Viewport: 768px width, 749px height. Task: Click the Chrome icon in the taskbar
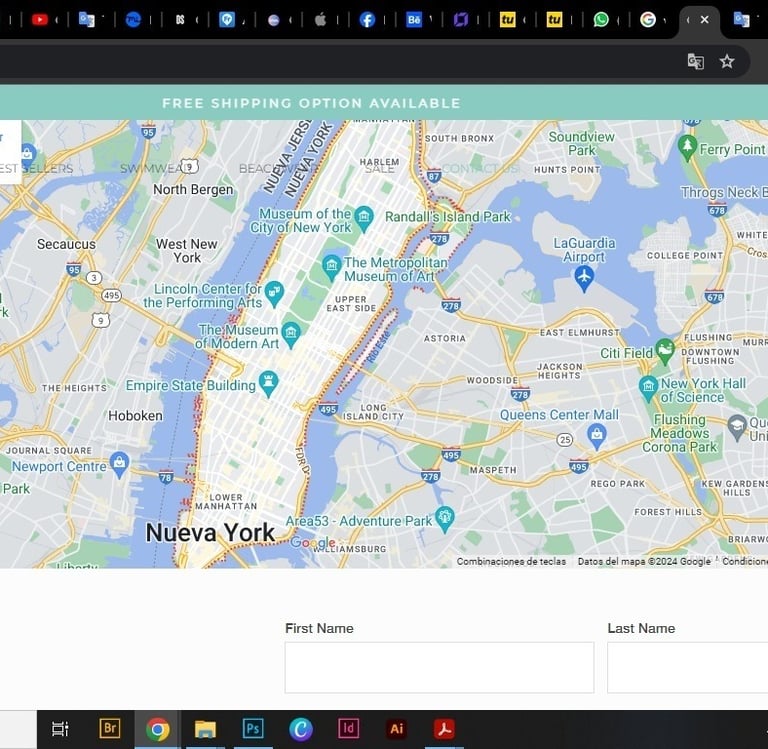(x=158, y=729)
